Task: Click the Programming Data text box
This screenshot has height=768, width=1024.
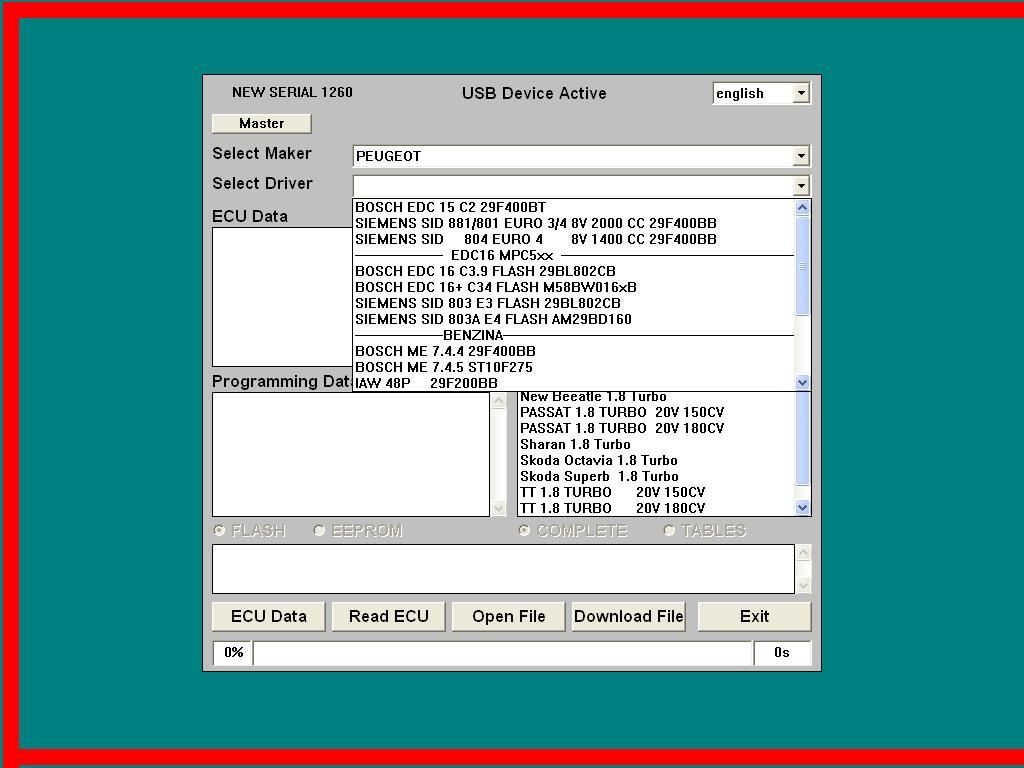Action: click(x=351, y=454)
